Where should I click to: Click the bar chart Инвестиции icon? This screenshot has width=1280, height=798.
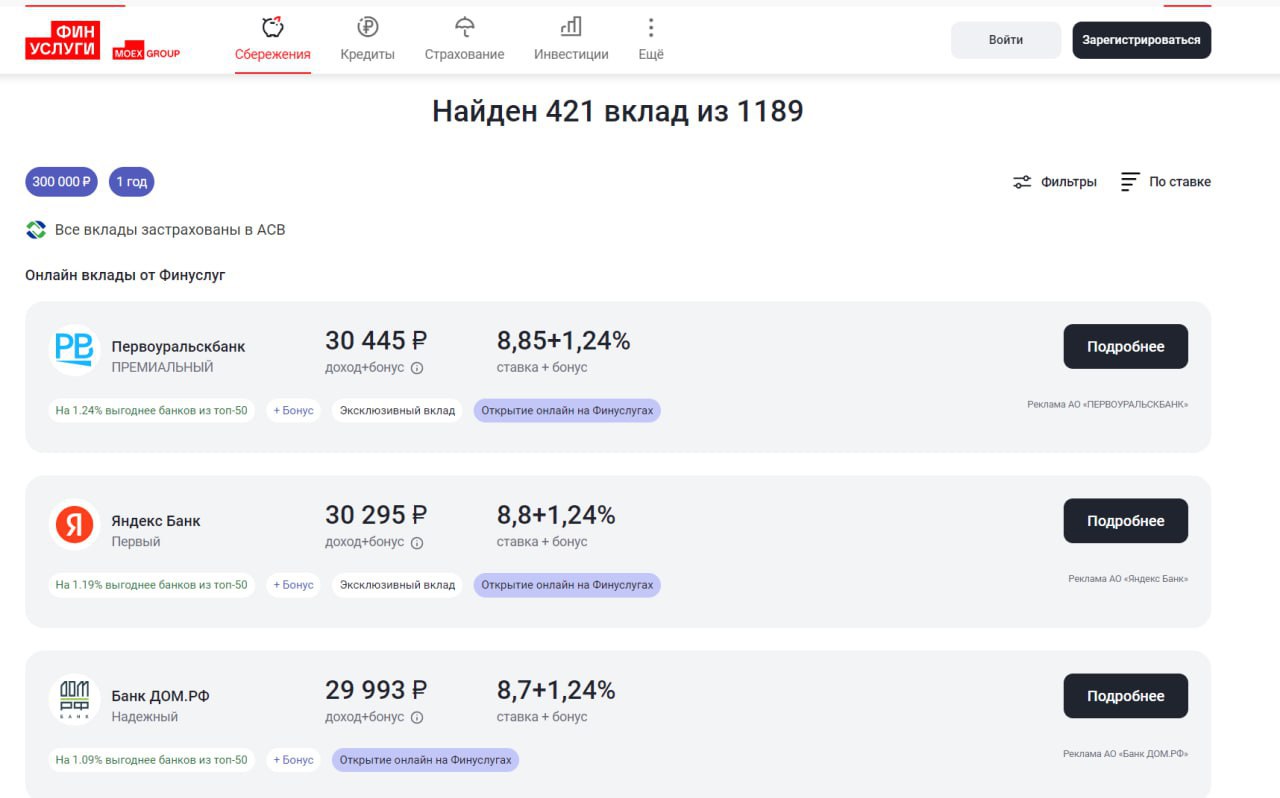(571, 27)
